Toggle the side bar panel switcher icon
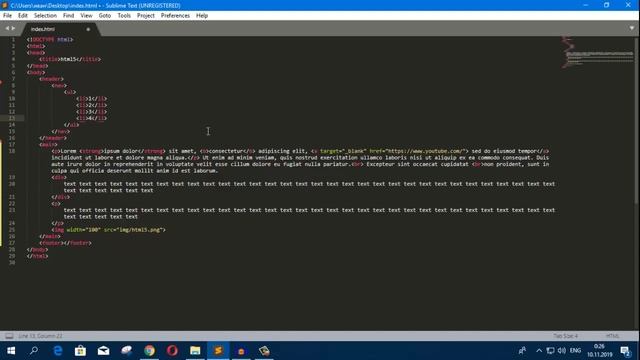 click(x=9, y=336)
